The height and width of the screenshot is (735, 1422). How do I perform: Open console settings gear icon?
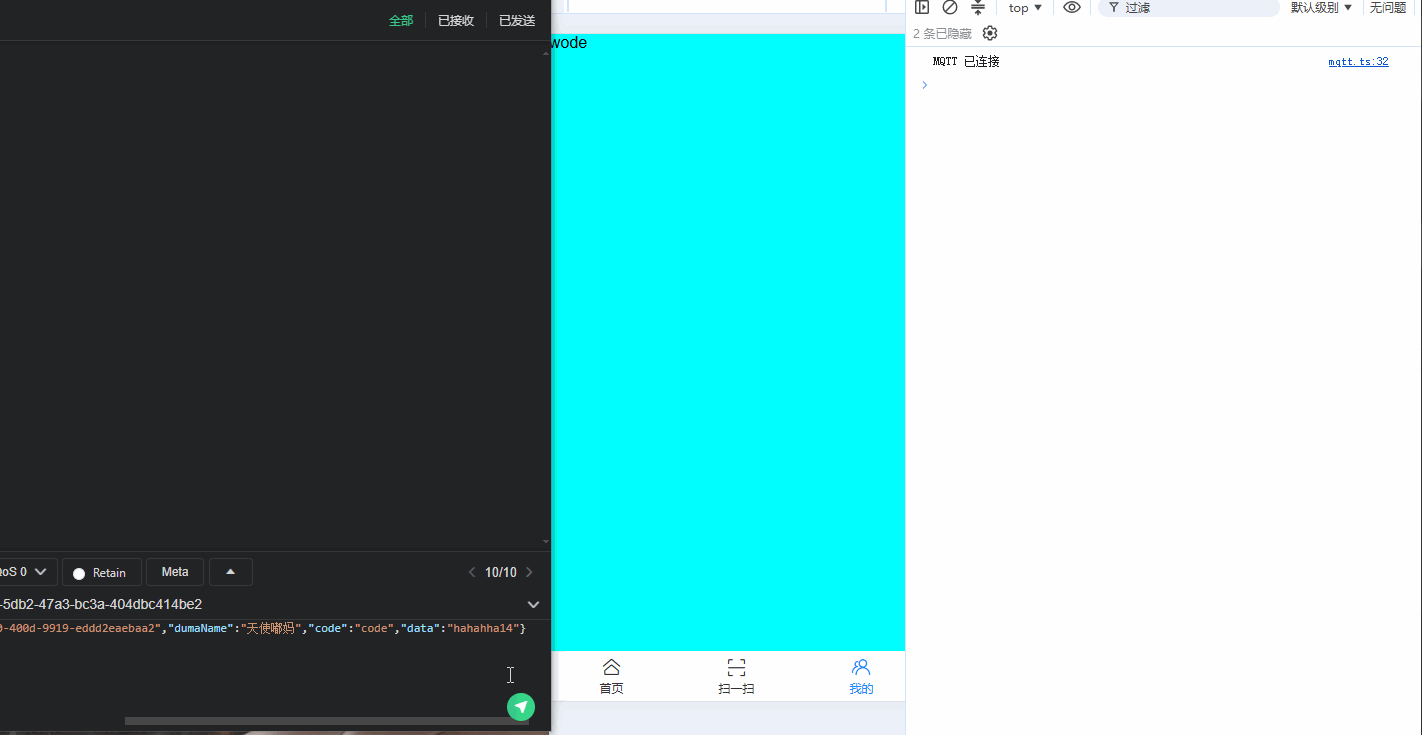click(x=990, y=33)
